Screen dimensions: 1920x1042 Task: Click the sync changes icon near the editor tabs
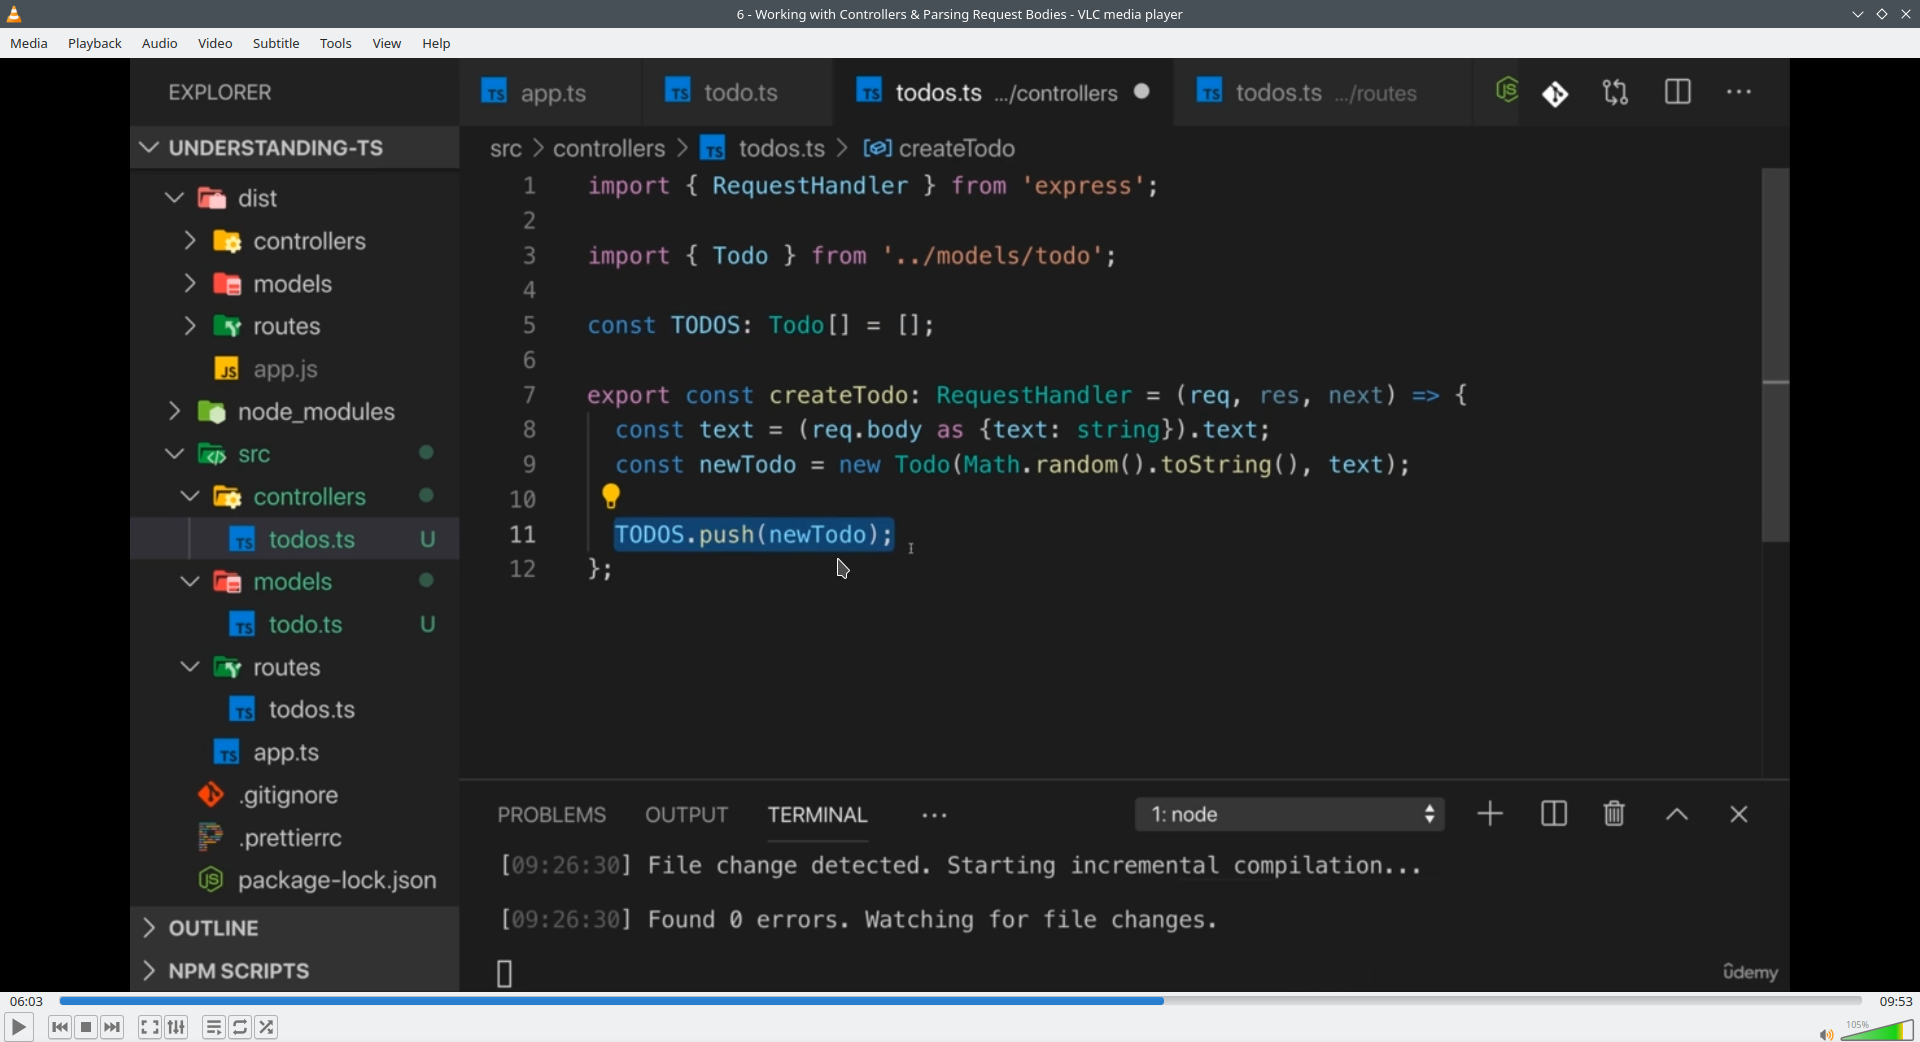tap(1616, 91)
